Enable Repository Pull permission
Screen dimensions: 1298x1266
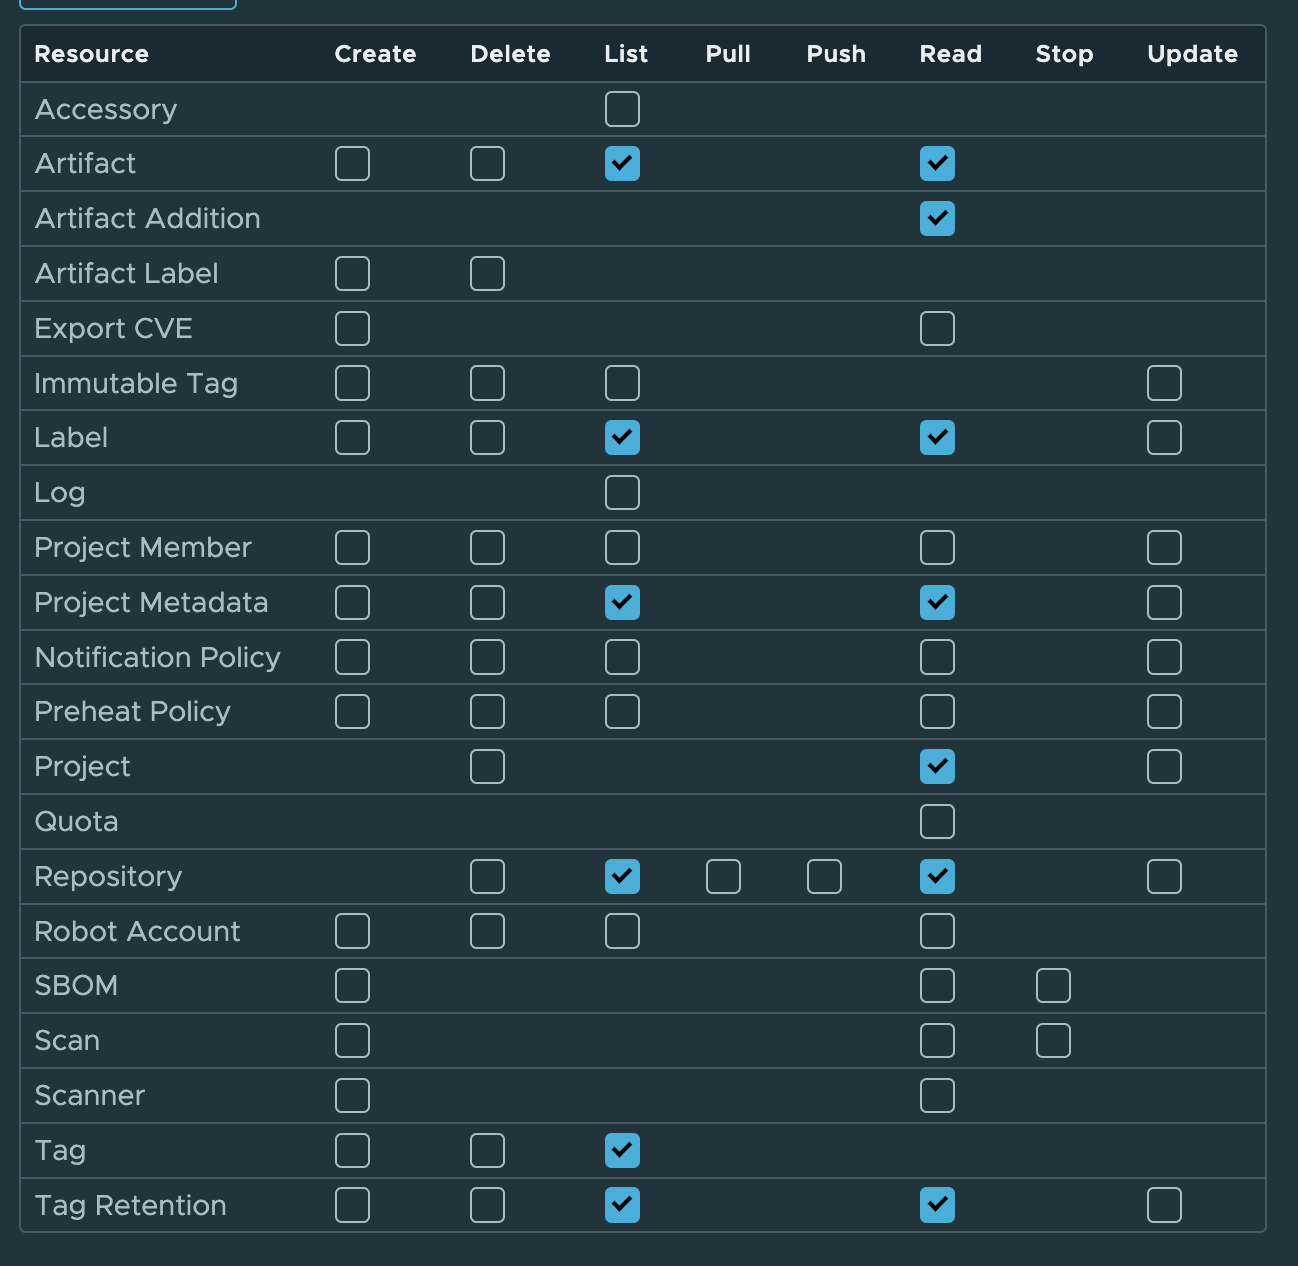(x=723, y=877)
